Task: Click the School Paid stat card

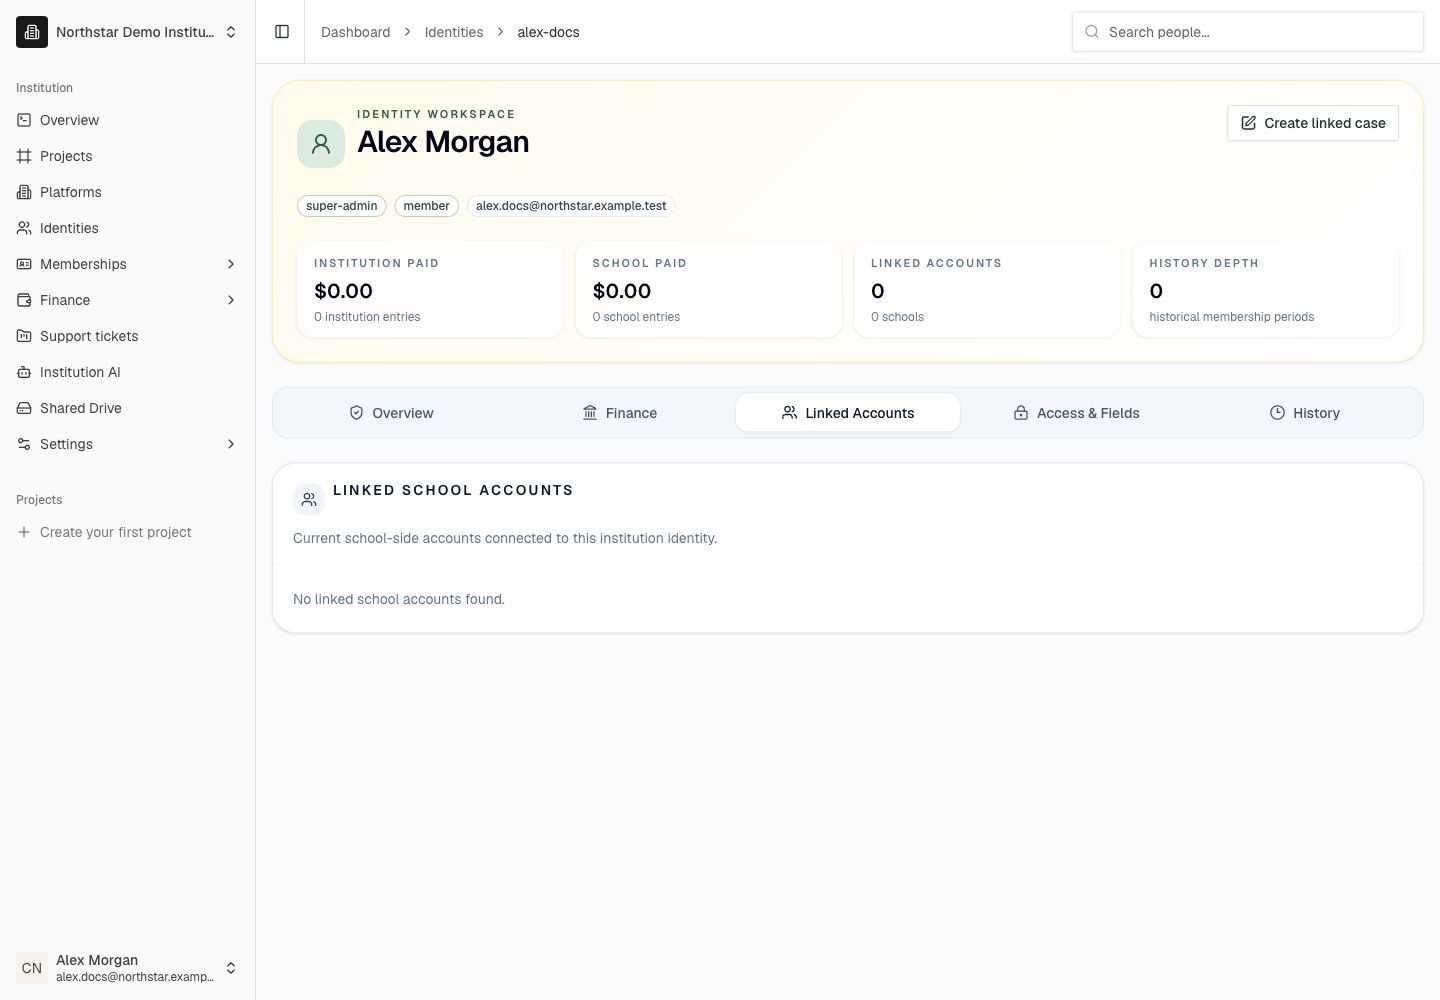Action: (x=709, y=289)
